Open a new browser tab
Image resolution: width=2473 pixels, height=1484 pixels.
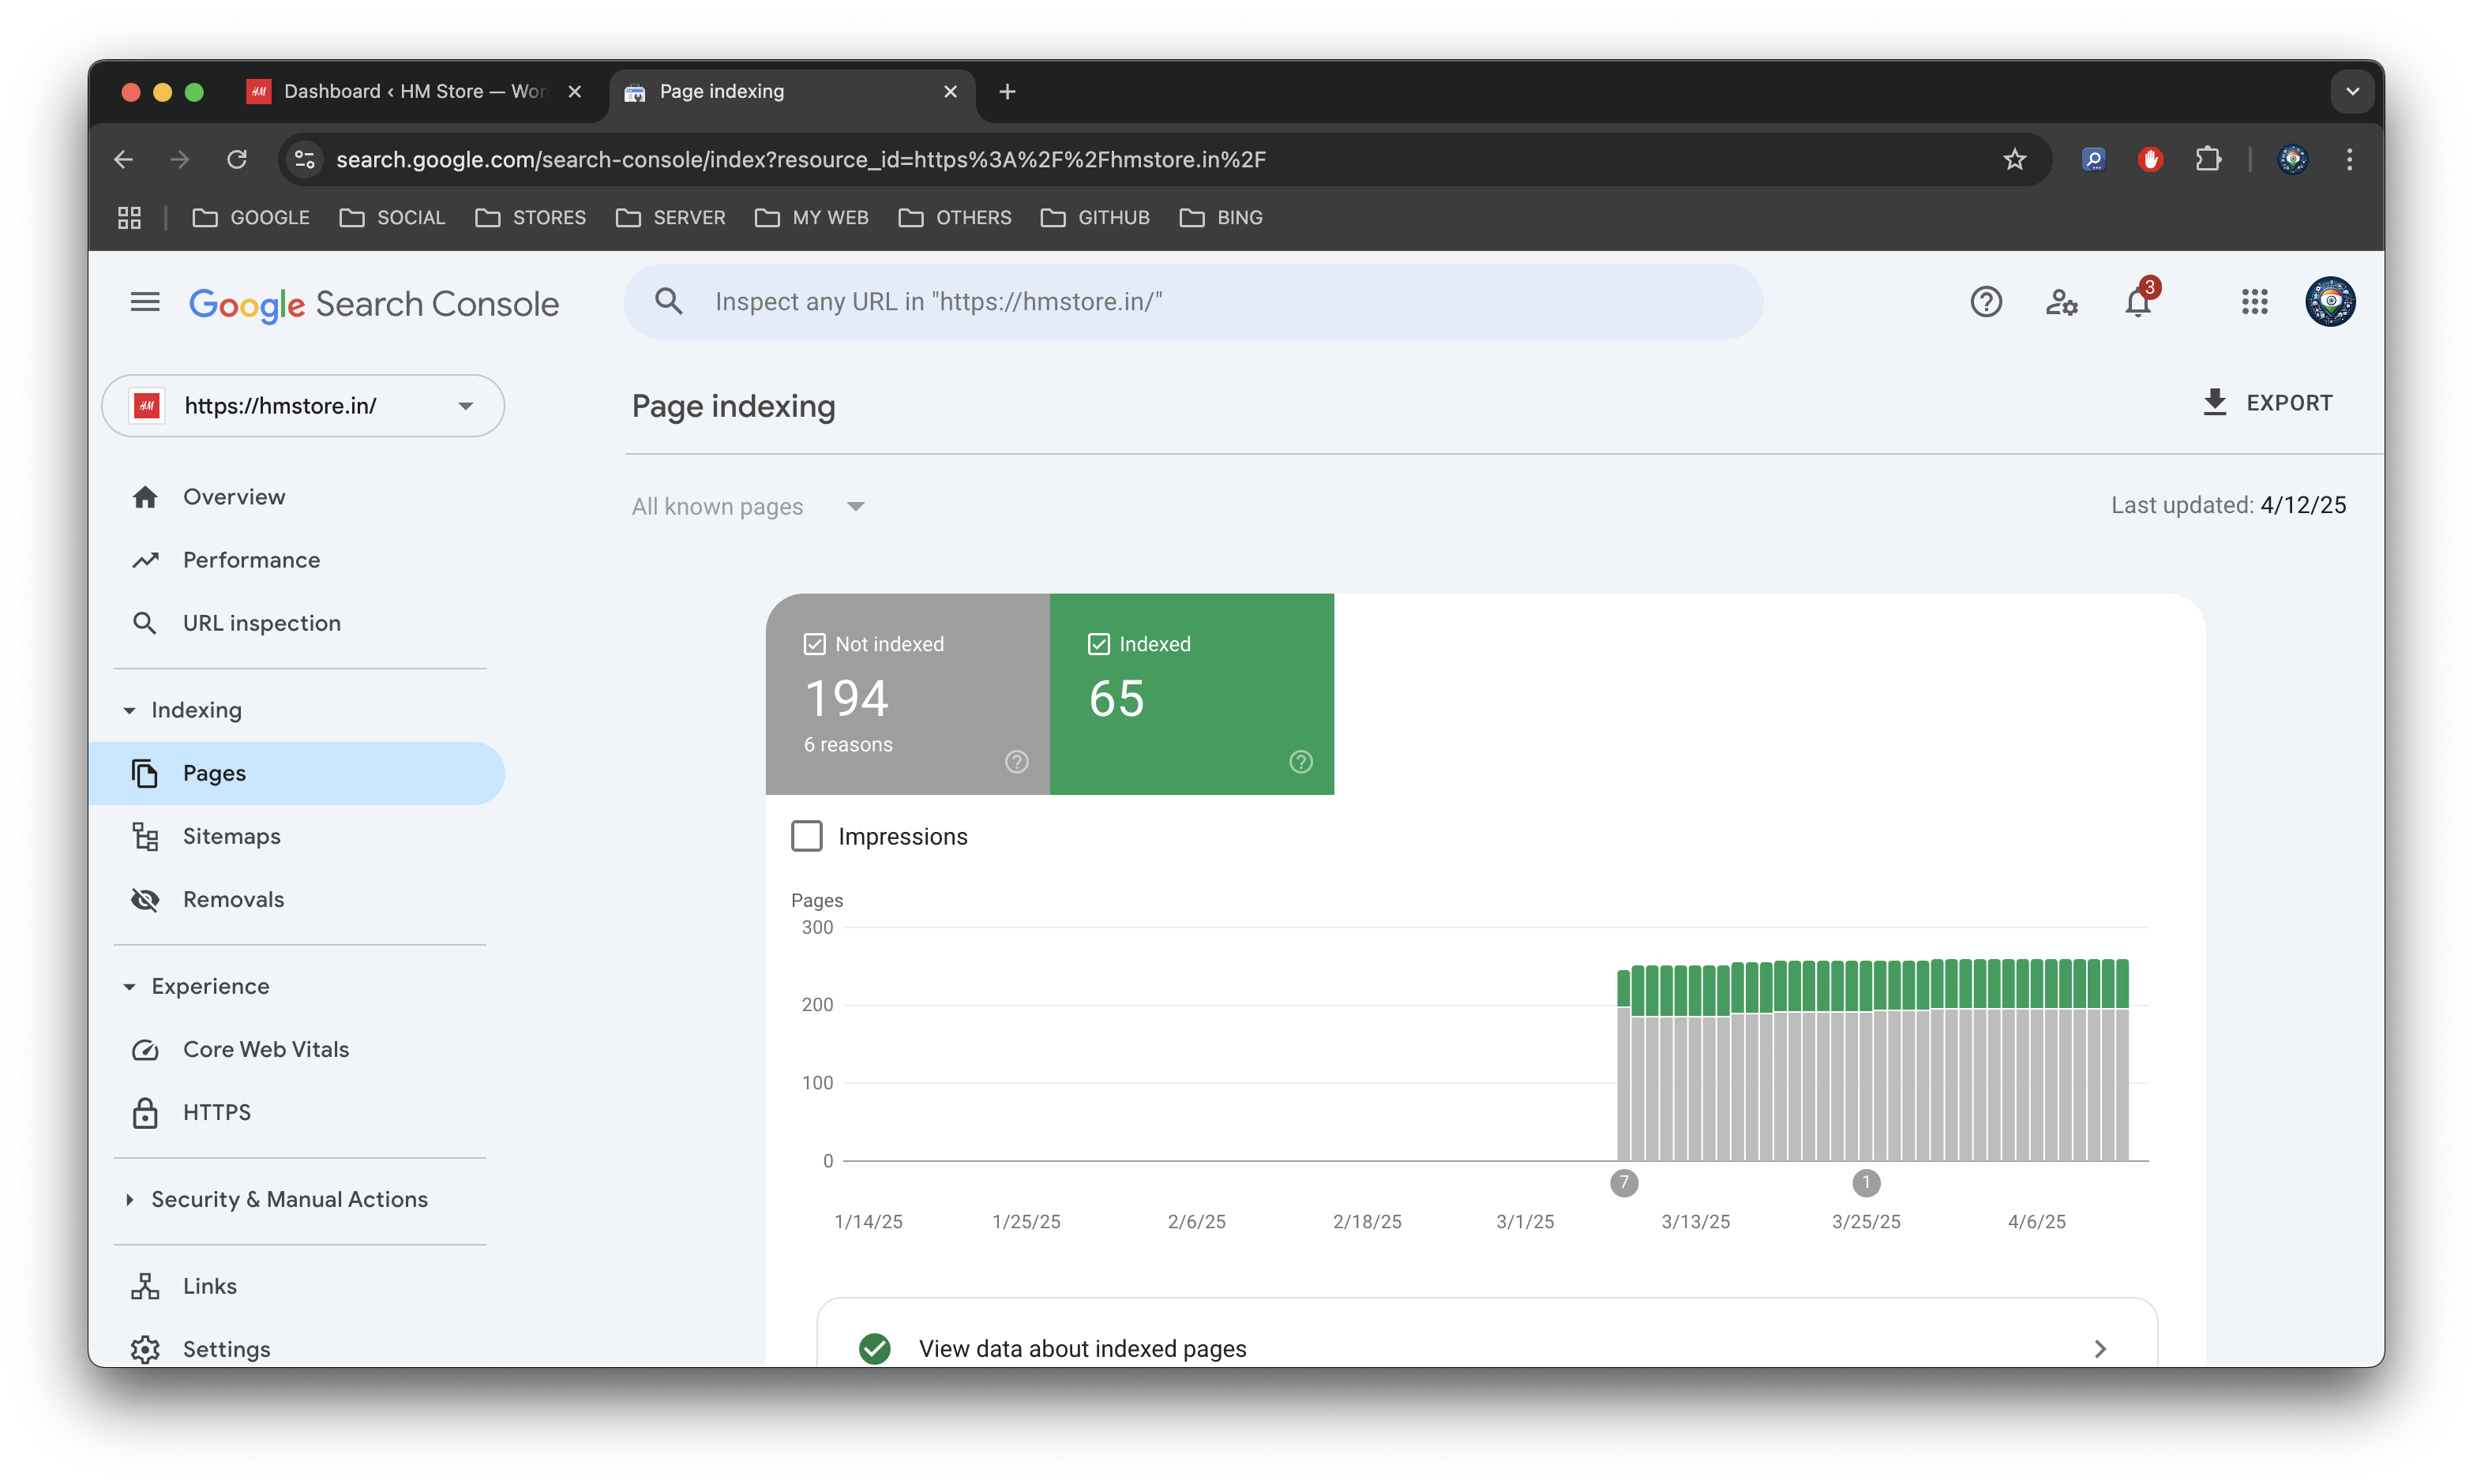[1007, 92]
